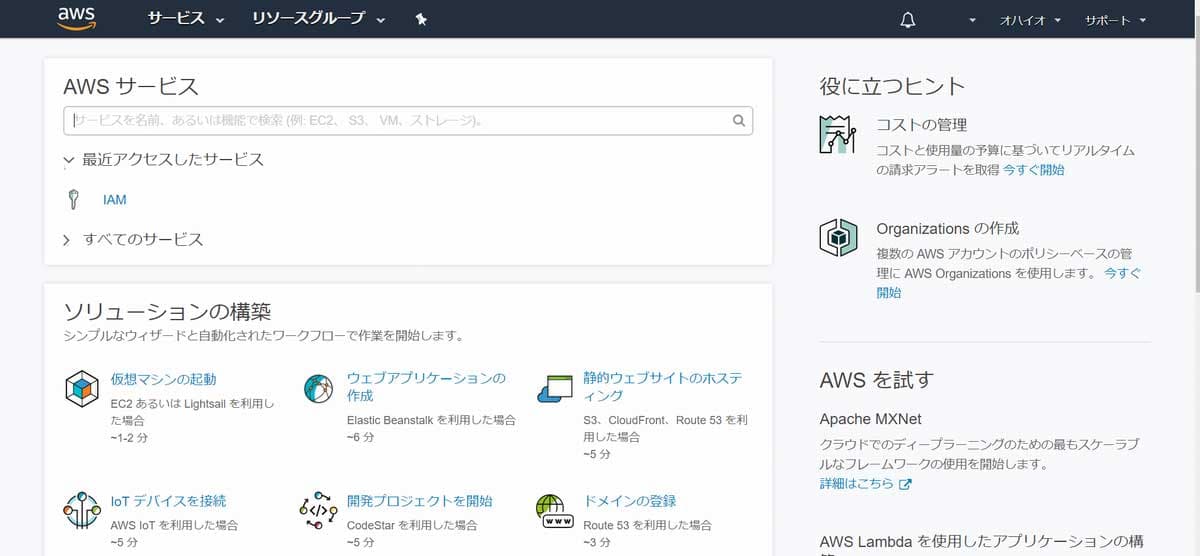Viewport: 1200px width, 556px height.
Task: Click the IoT device icon
Action: coord(81,510)
